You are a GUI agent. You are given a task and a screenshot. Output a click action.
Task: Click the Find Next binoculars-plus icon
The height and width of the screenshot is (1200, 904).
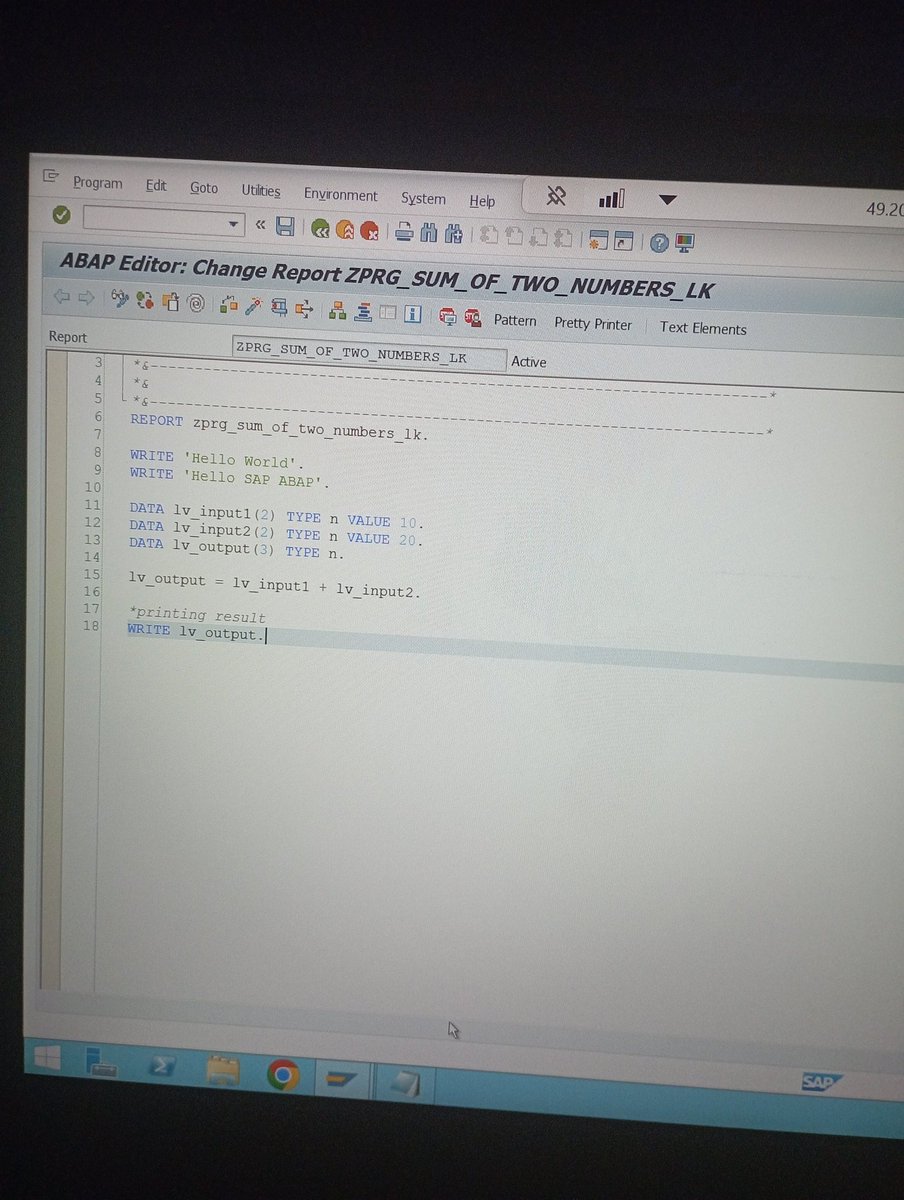[453, 235]
